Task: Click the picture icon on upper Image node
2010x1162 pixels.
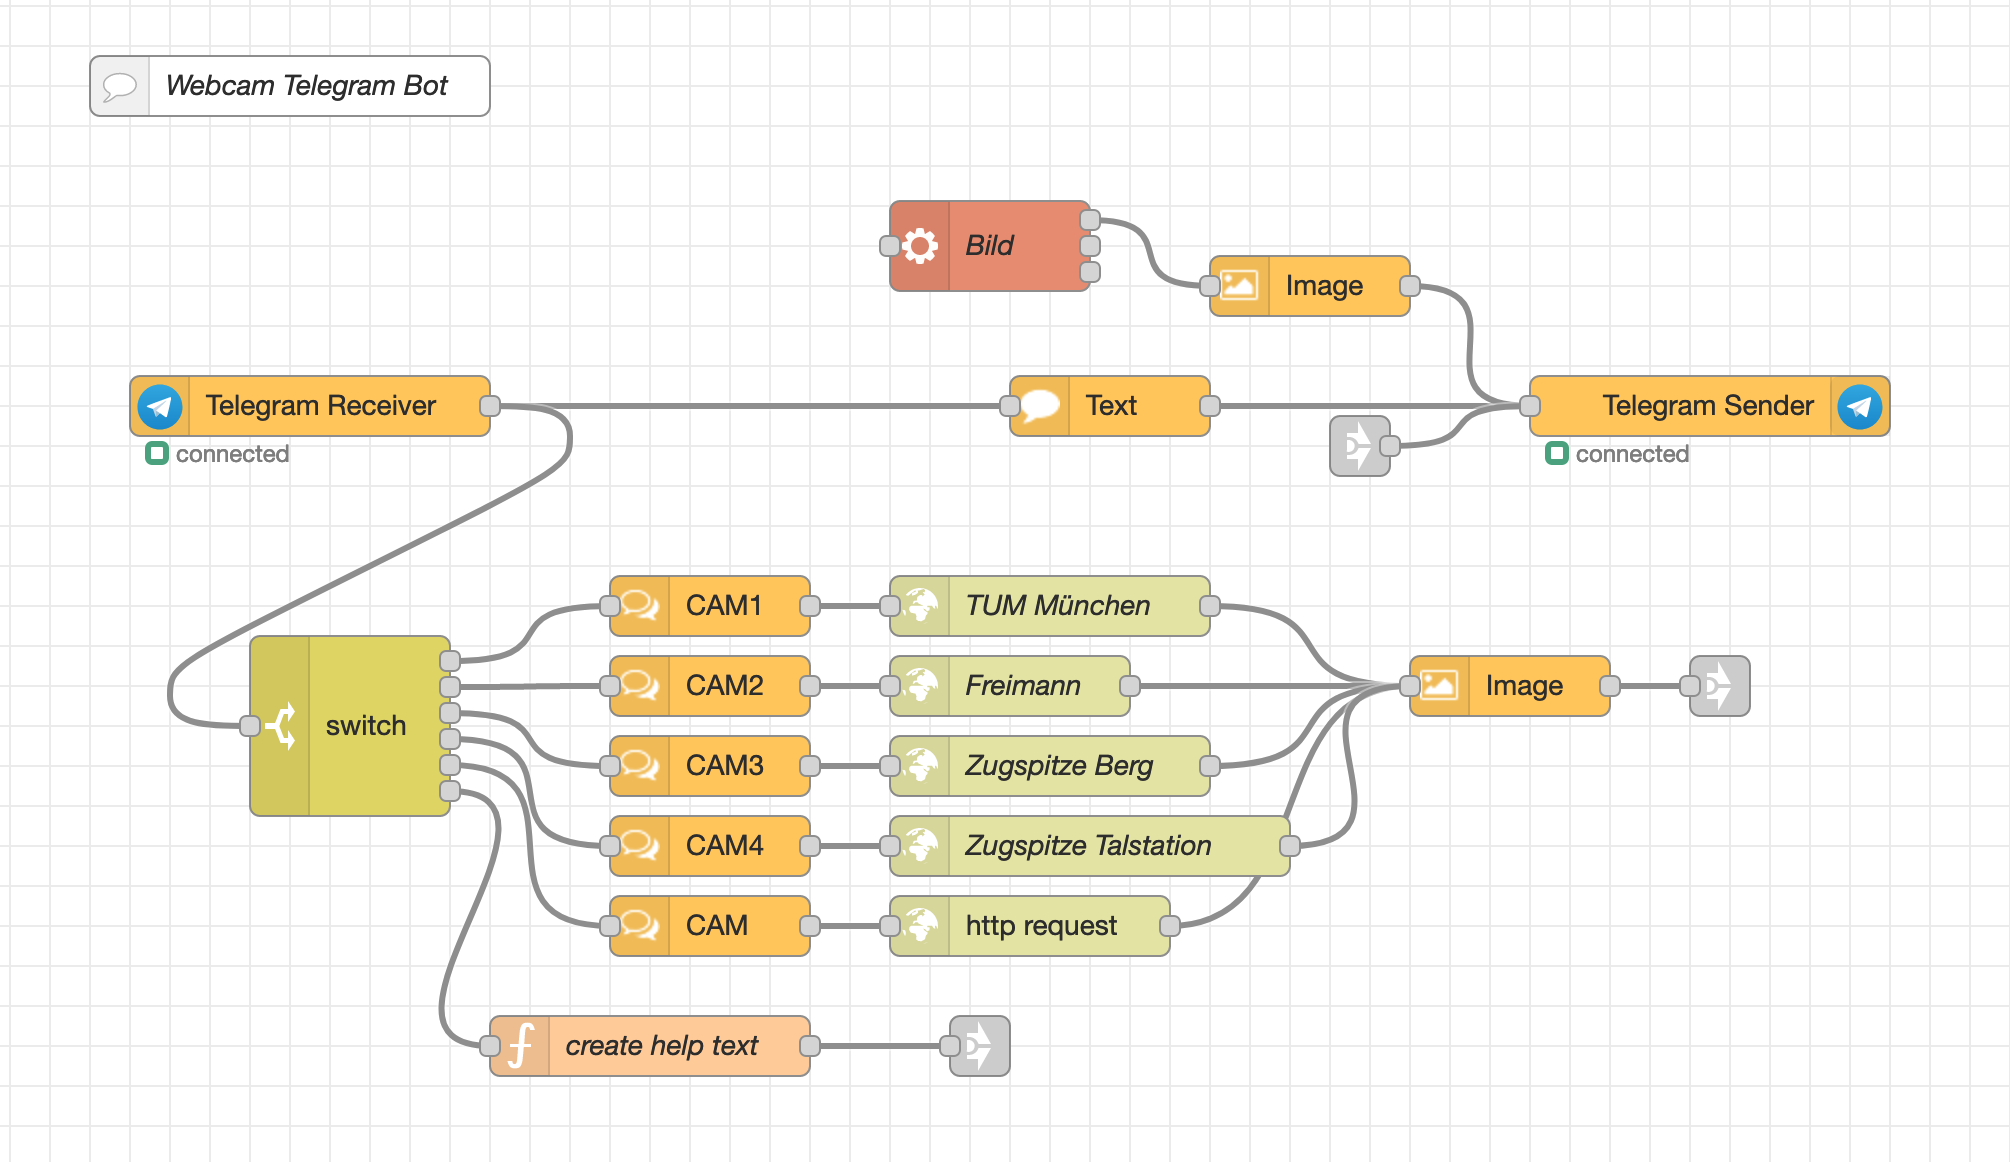Action: [x=1239, y=286]
